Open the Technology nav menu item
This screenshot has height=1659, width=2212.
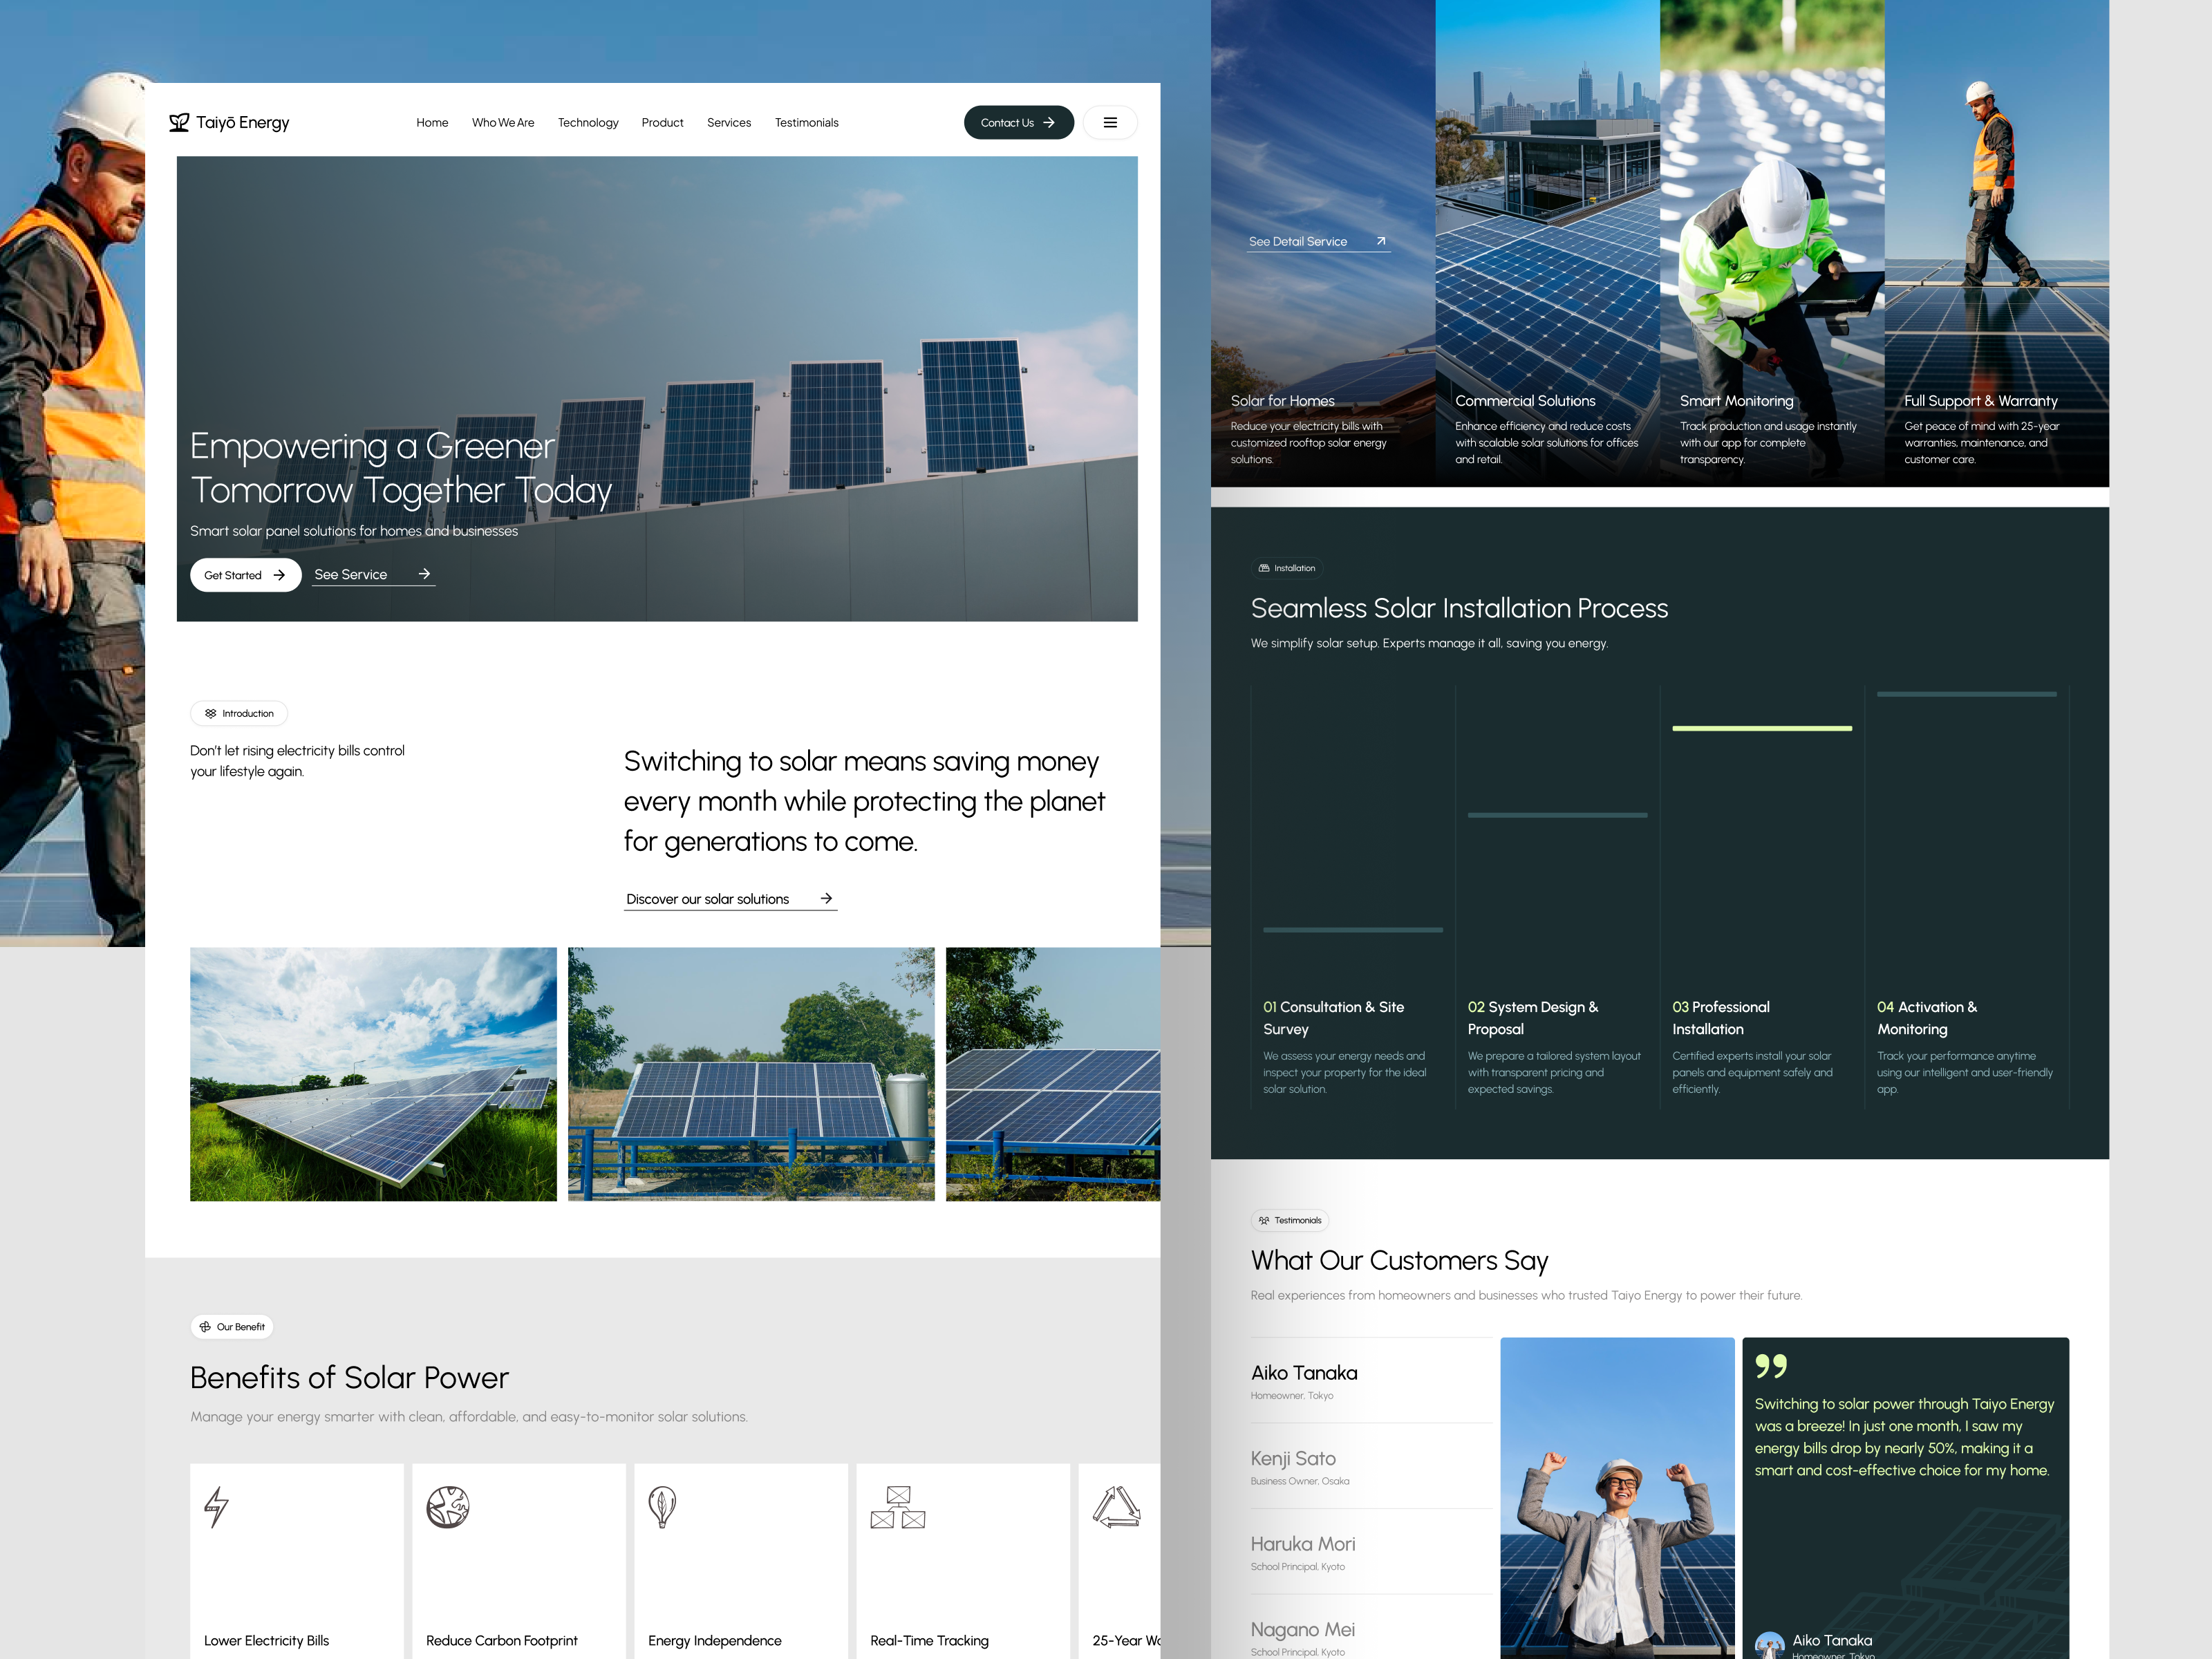pyautogui.click(x=588, y=123)
